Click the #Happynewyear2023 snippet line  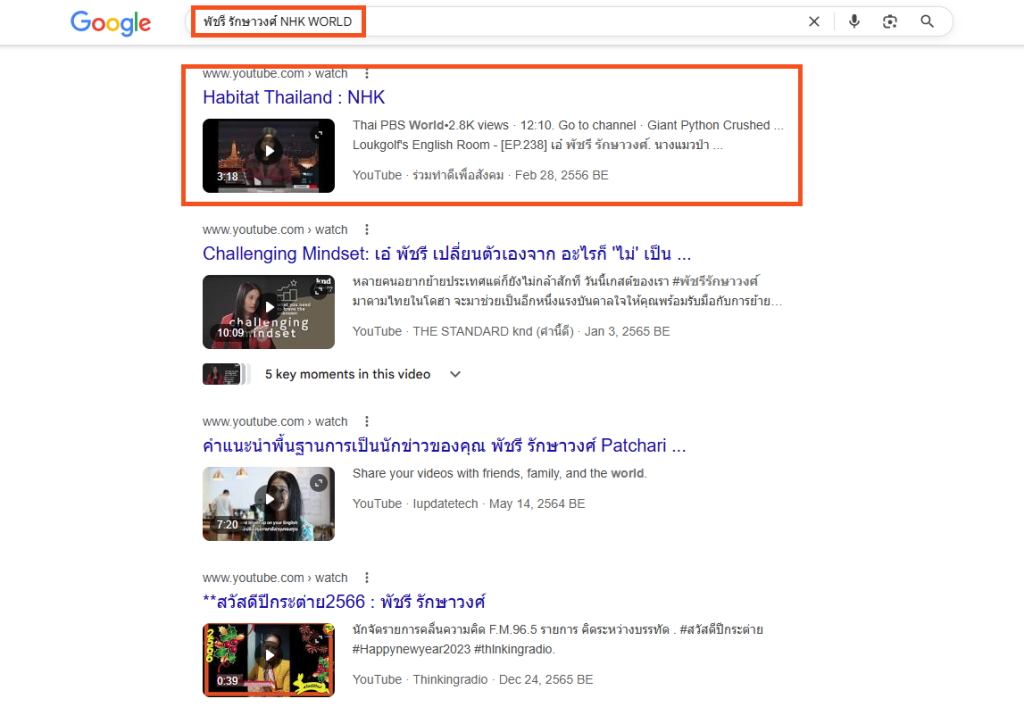coord(454,649)
